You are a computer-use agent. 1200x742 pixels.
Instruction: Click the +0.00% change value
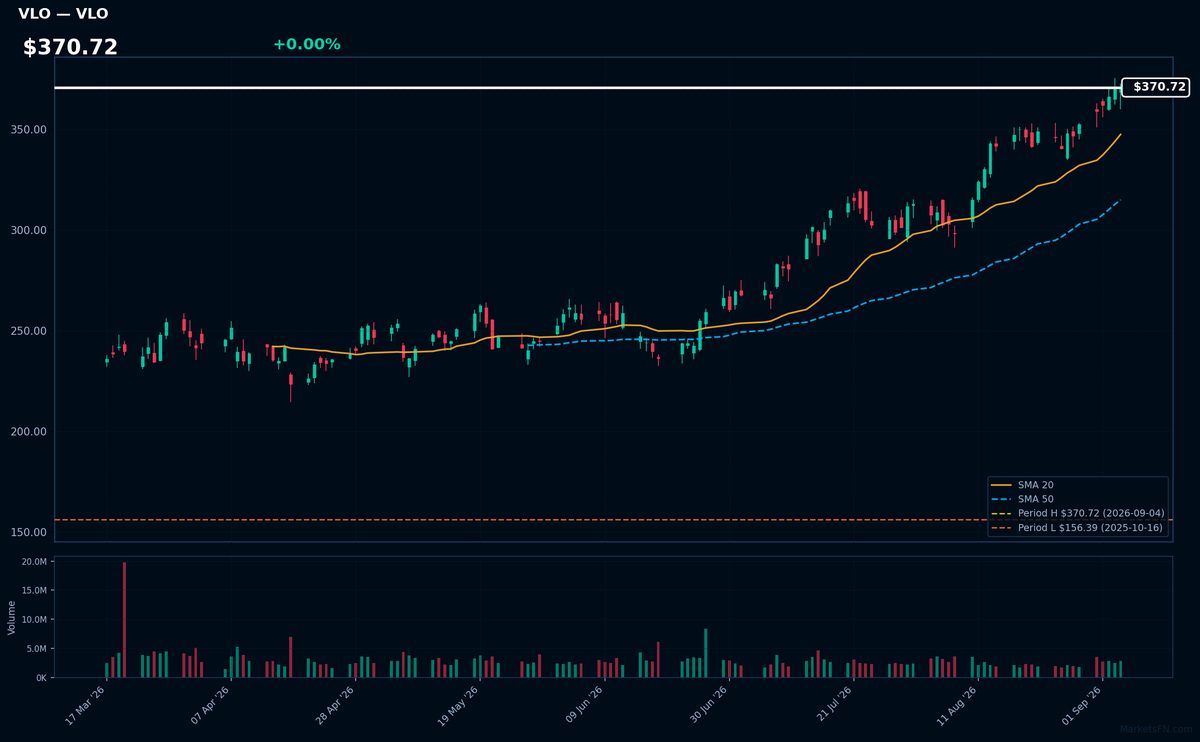306,44
